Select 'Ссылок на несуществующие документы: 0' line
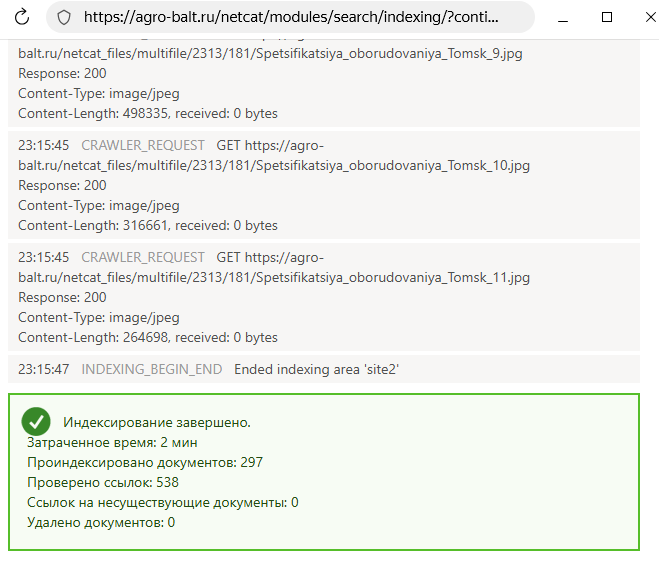Screen dimensions: 659x576 163,502
